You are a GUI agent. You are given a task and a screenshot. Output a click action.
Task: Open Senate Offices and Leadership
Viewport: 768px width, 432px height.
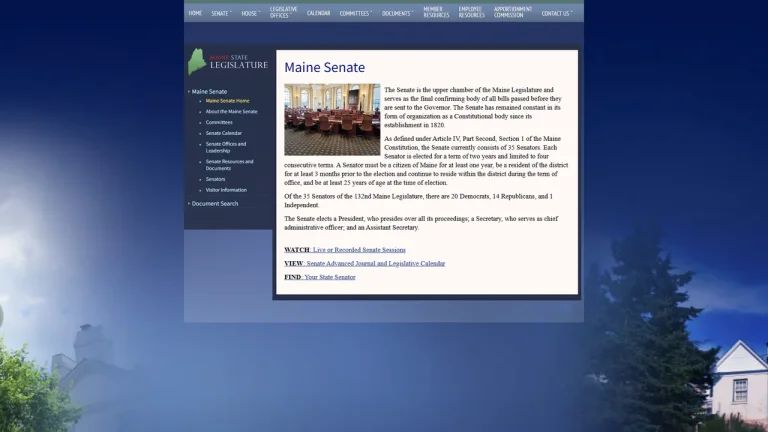pyautogui.click(x=226, y=147)
